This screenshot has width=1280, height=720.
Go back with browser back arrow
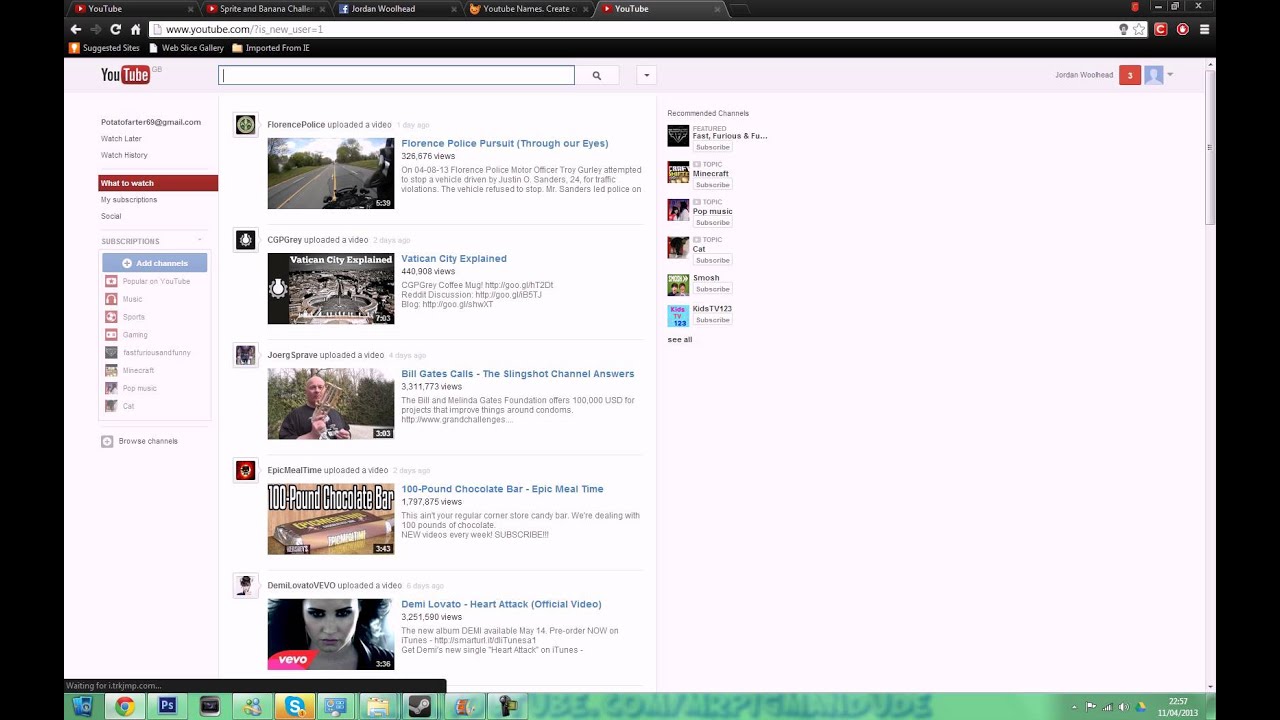(76, 29)
